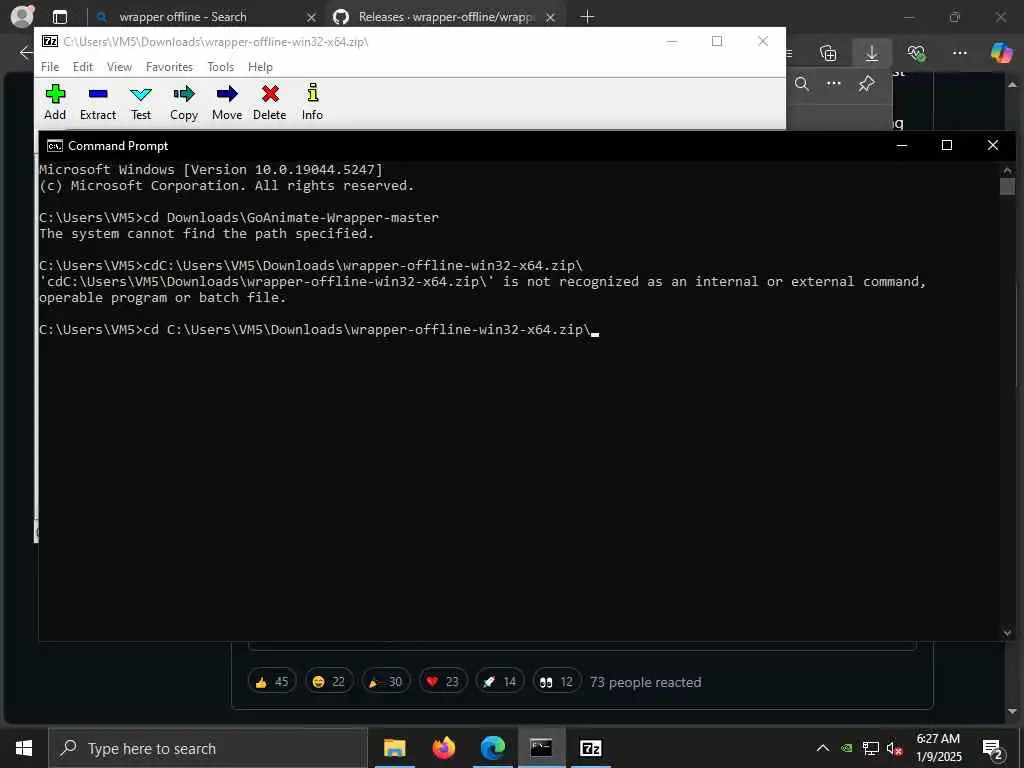Open the Info icon in 7-Zip toolbar
1024x768 pixels.
[312, 103]
